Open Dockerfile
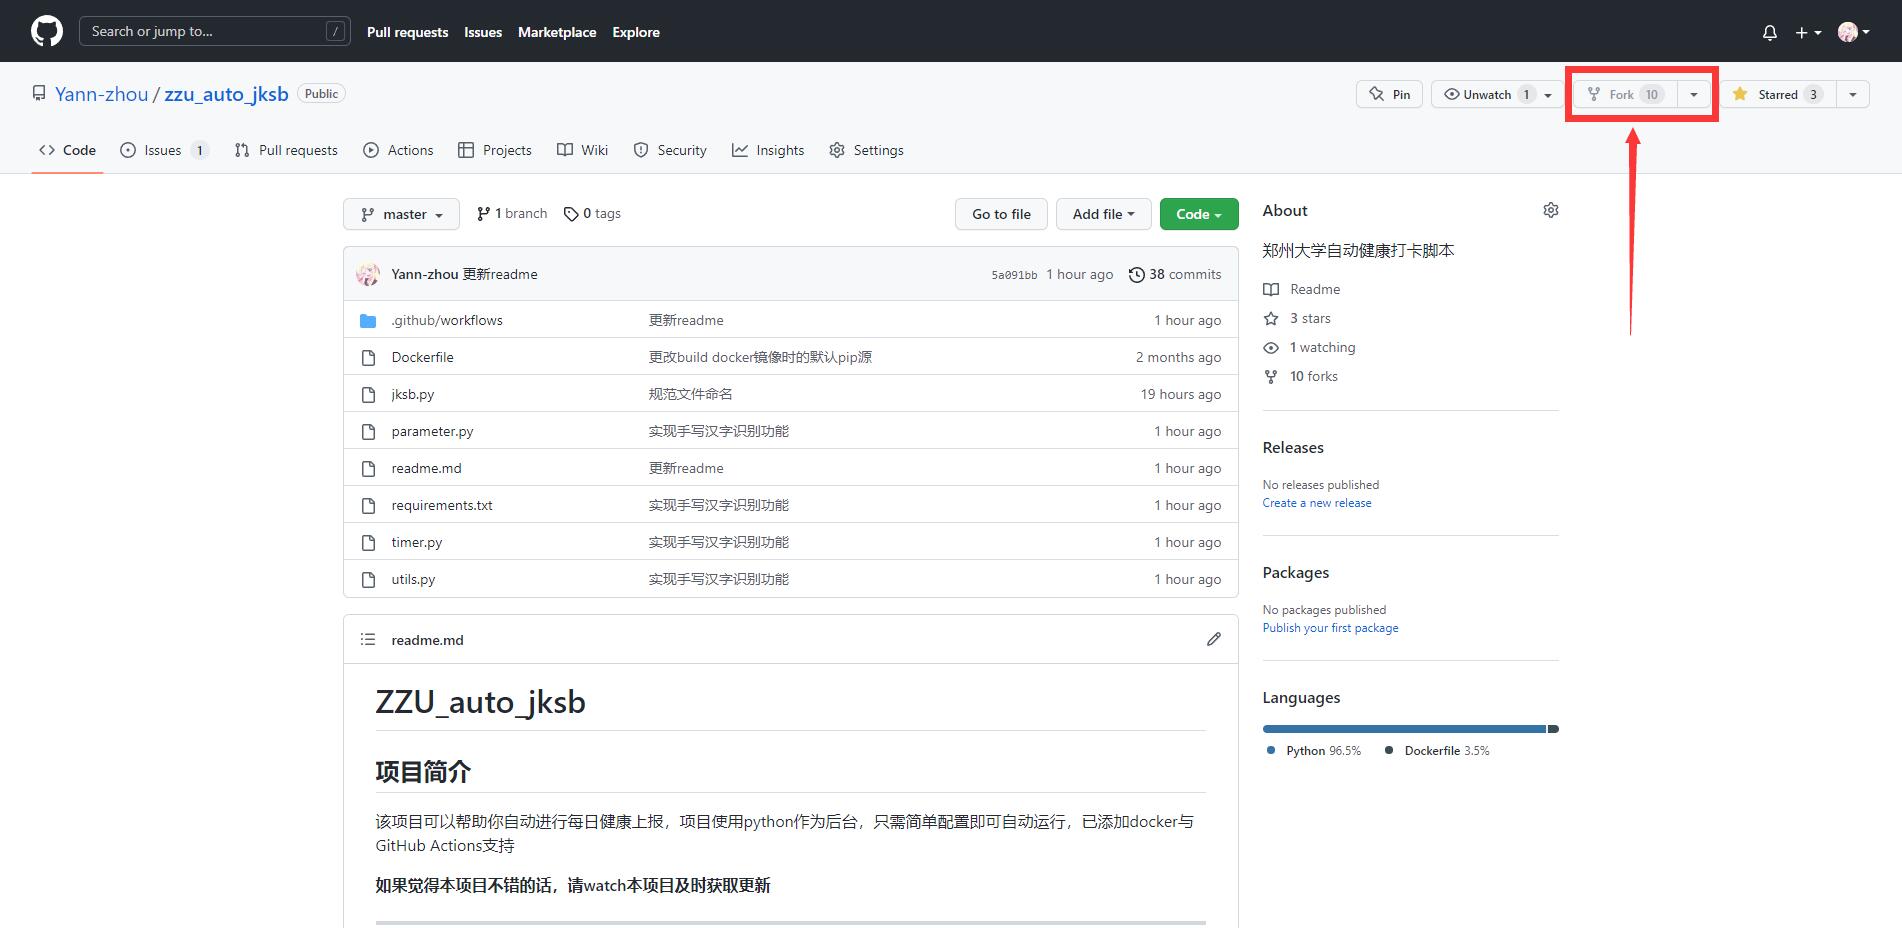The image size is (1902, 928). 422,357
